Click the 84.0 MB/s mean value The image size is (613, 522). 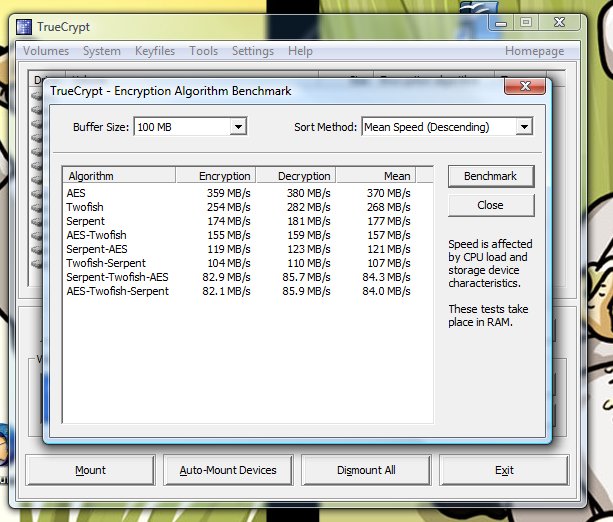point(386,291)
